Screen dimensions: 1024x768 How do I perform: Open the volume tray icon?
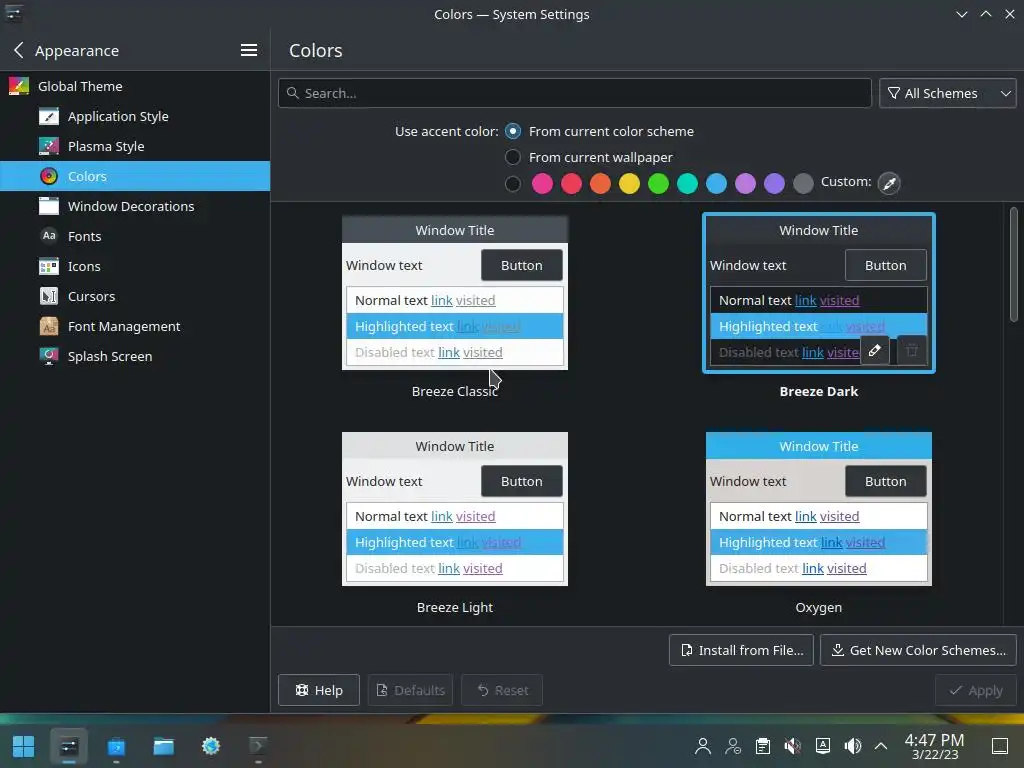tap(852, 746)
